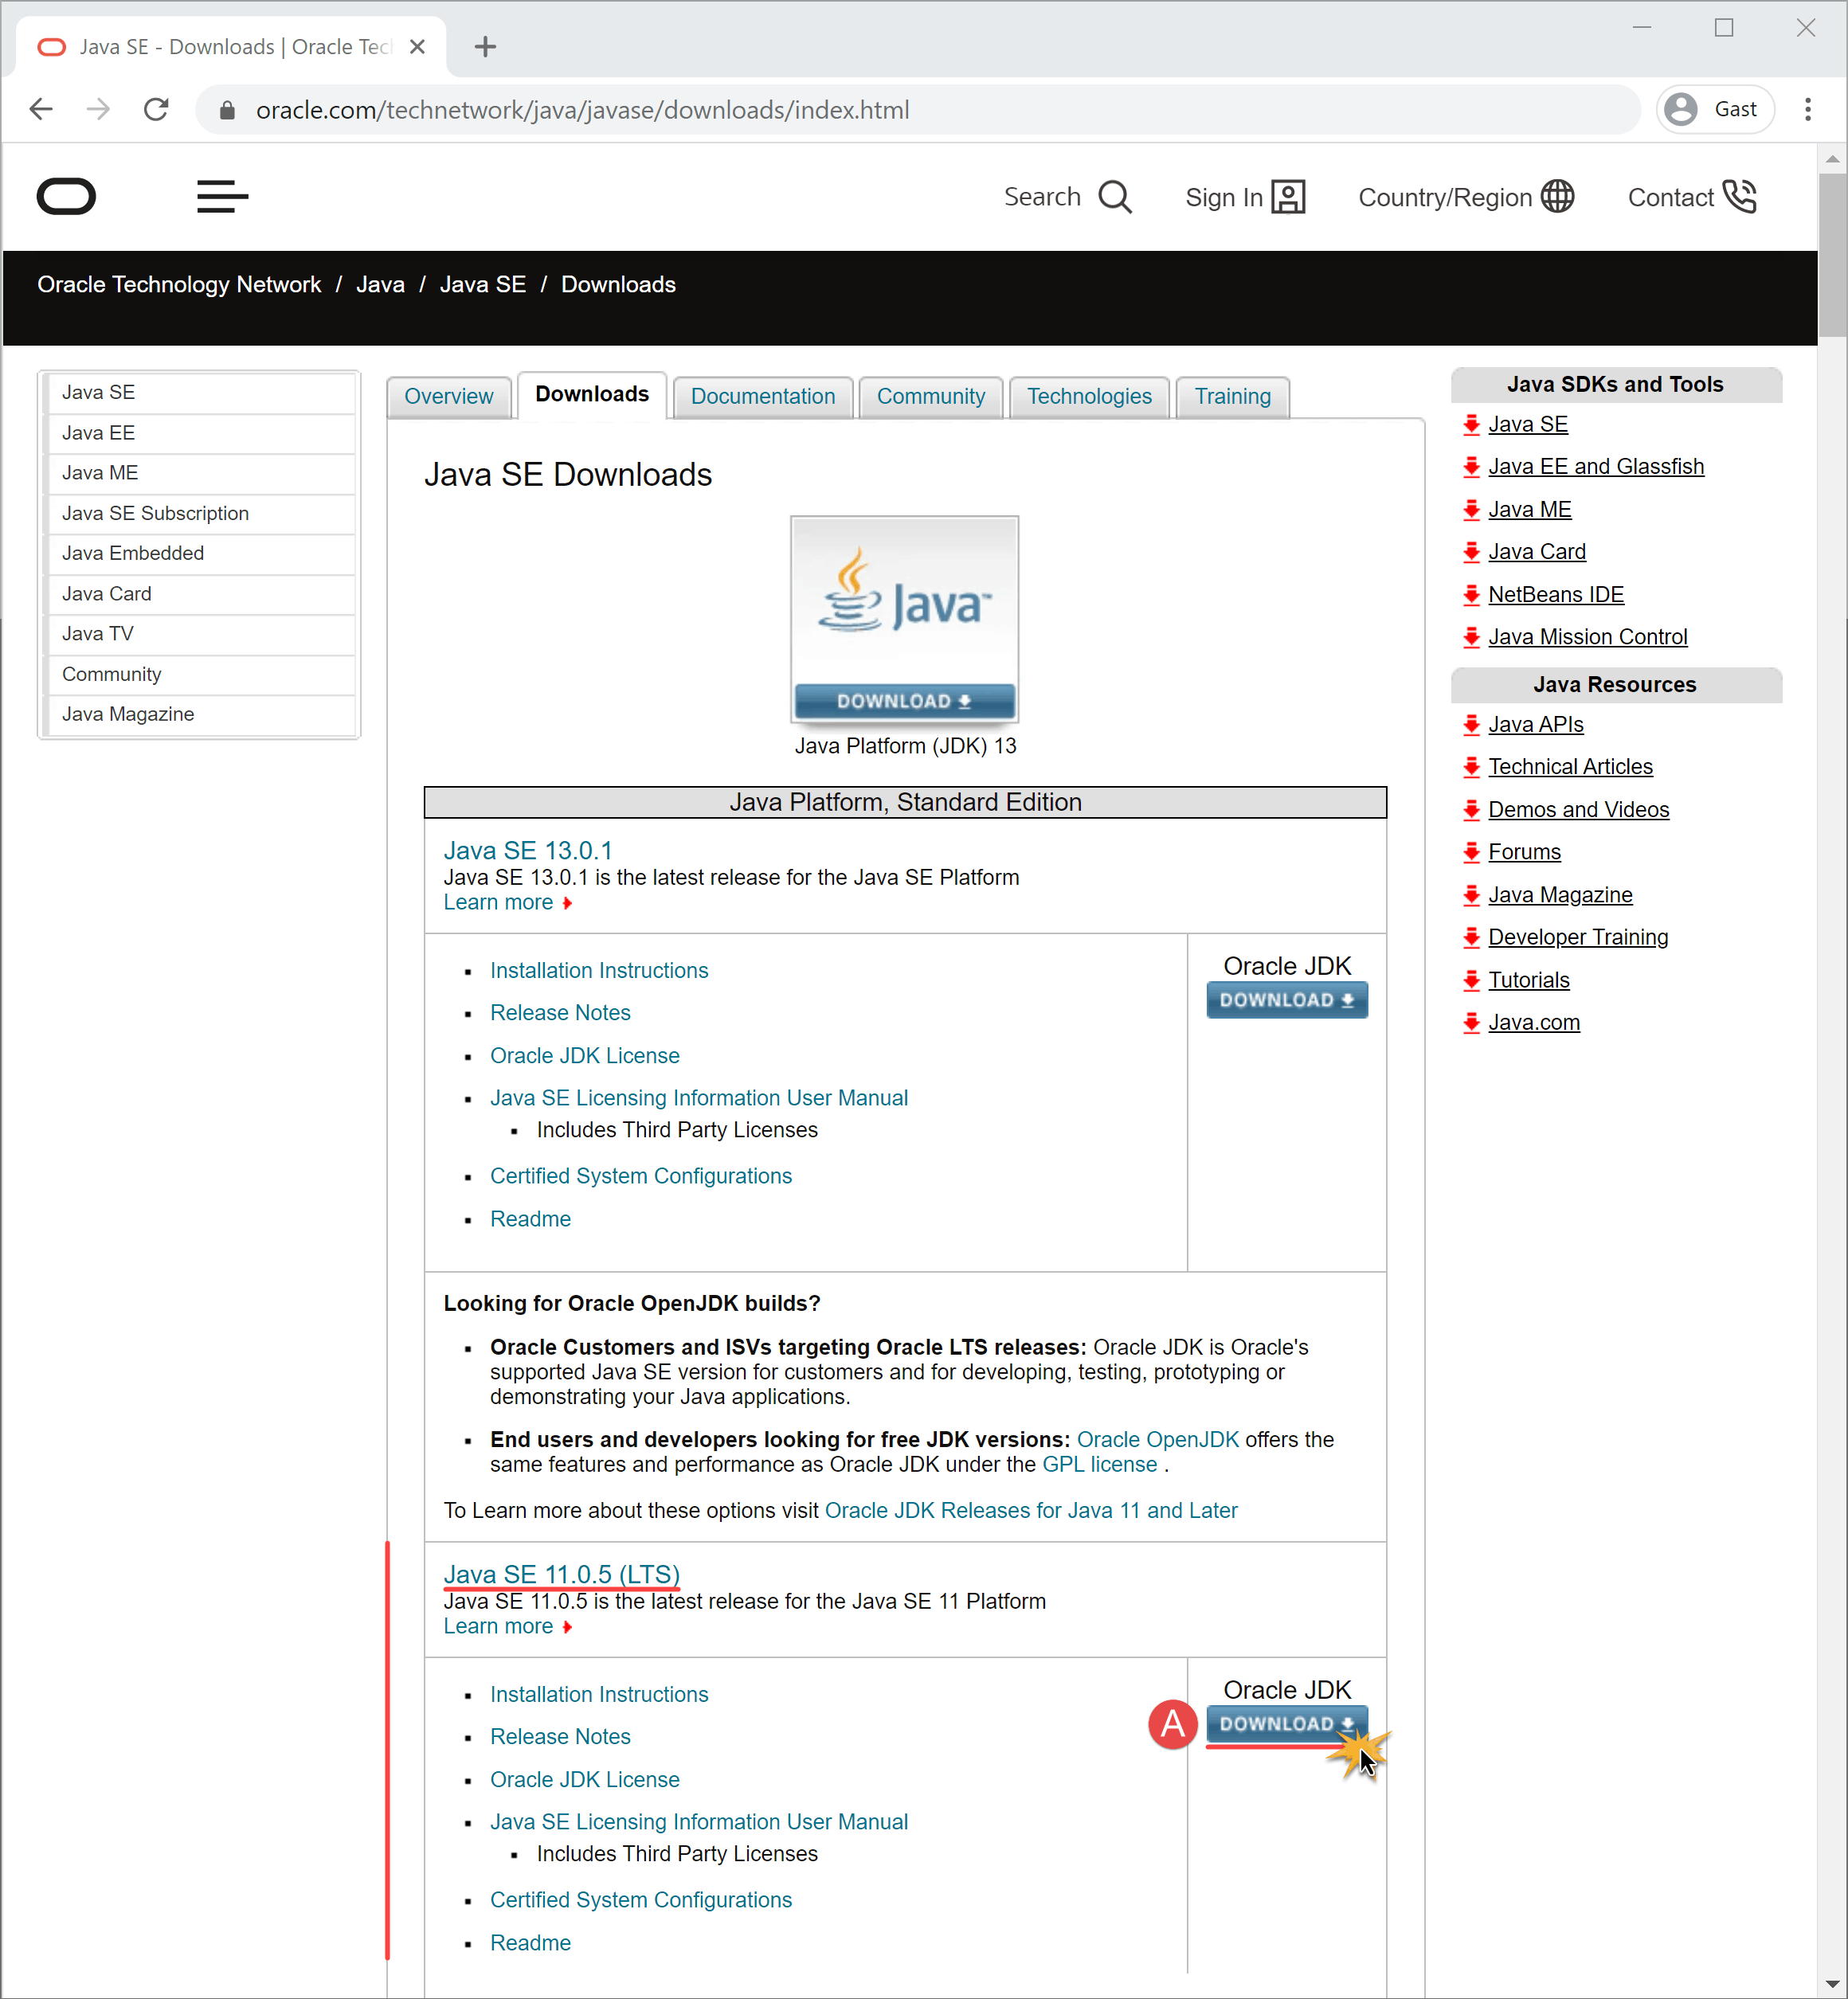The height and width of the screenshot is (1999, 1848).
Task: Open Developer Training resource link
Action: coord(1578,937)
